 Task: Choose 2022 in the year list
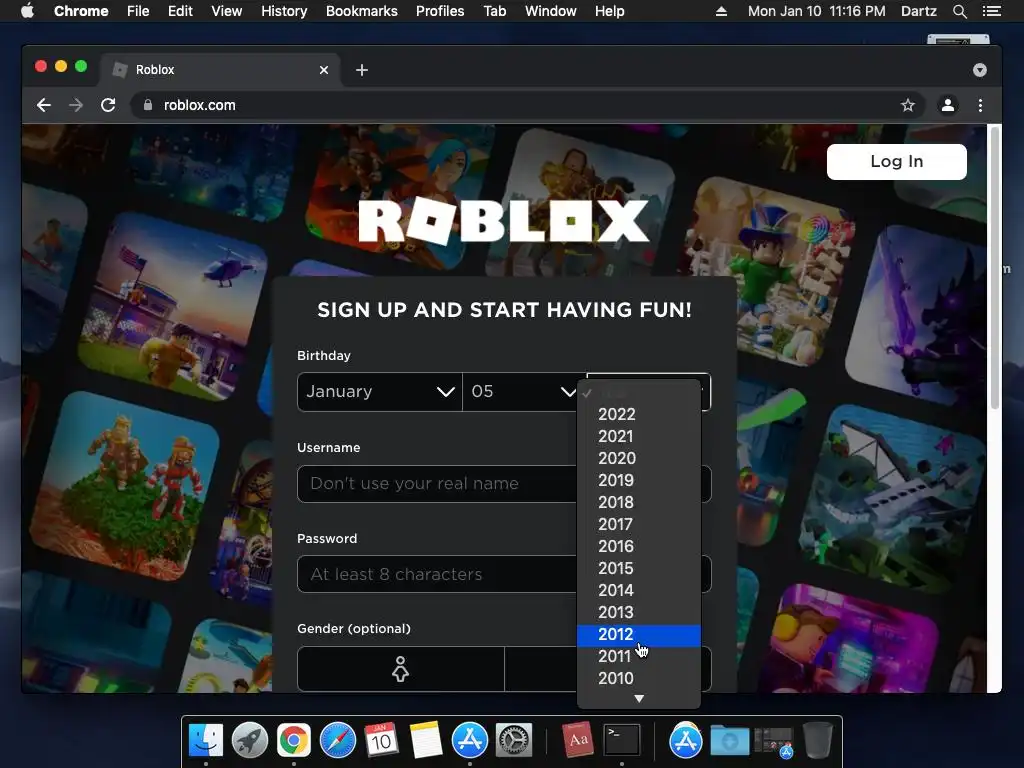point(639,414)
